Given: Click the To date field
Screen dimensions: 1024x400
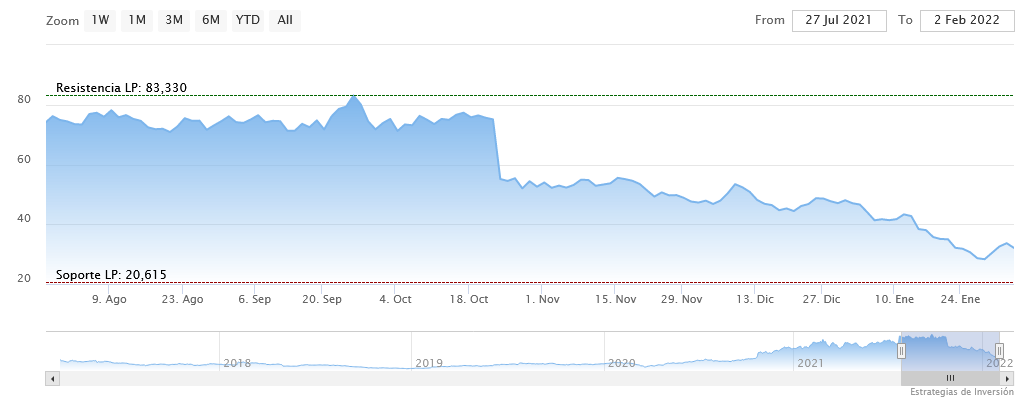Looking at the screenshot, I should point(967,21).
